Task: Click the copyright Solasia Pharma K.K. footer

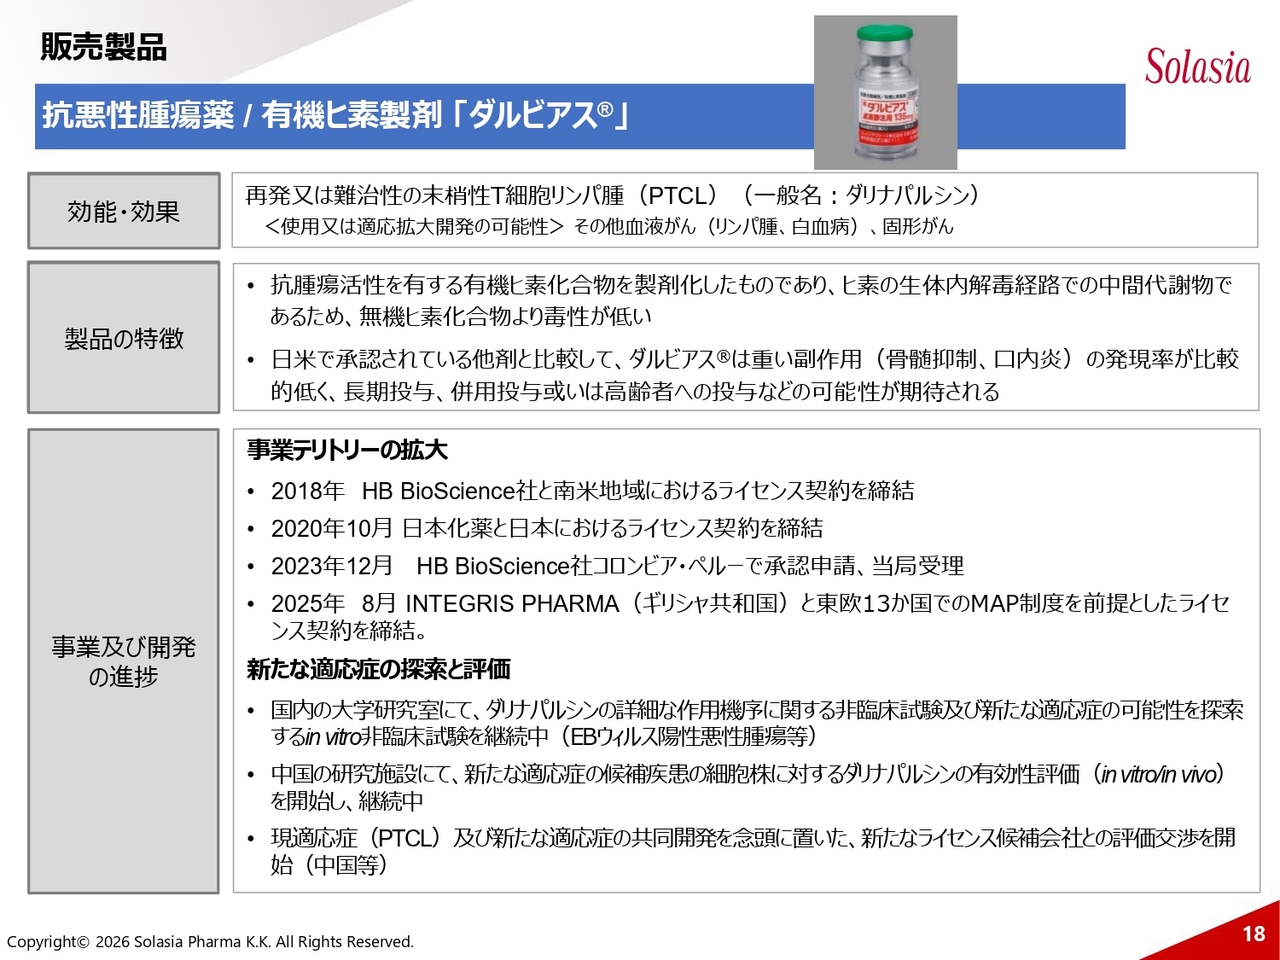Action: click(210, 942)
